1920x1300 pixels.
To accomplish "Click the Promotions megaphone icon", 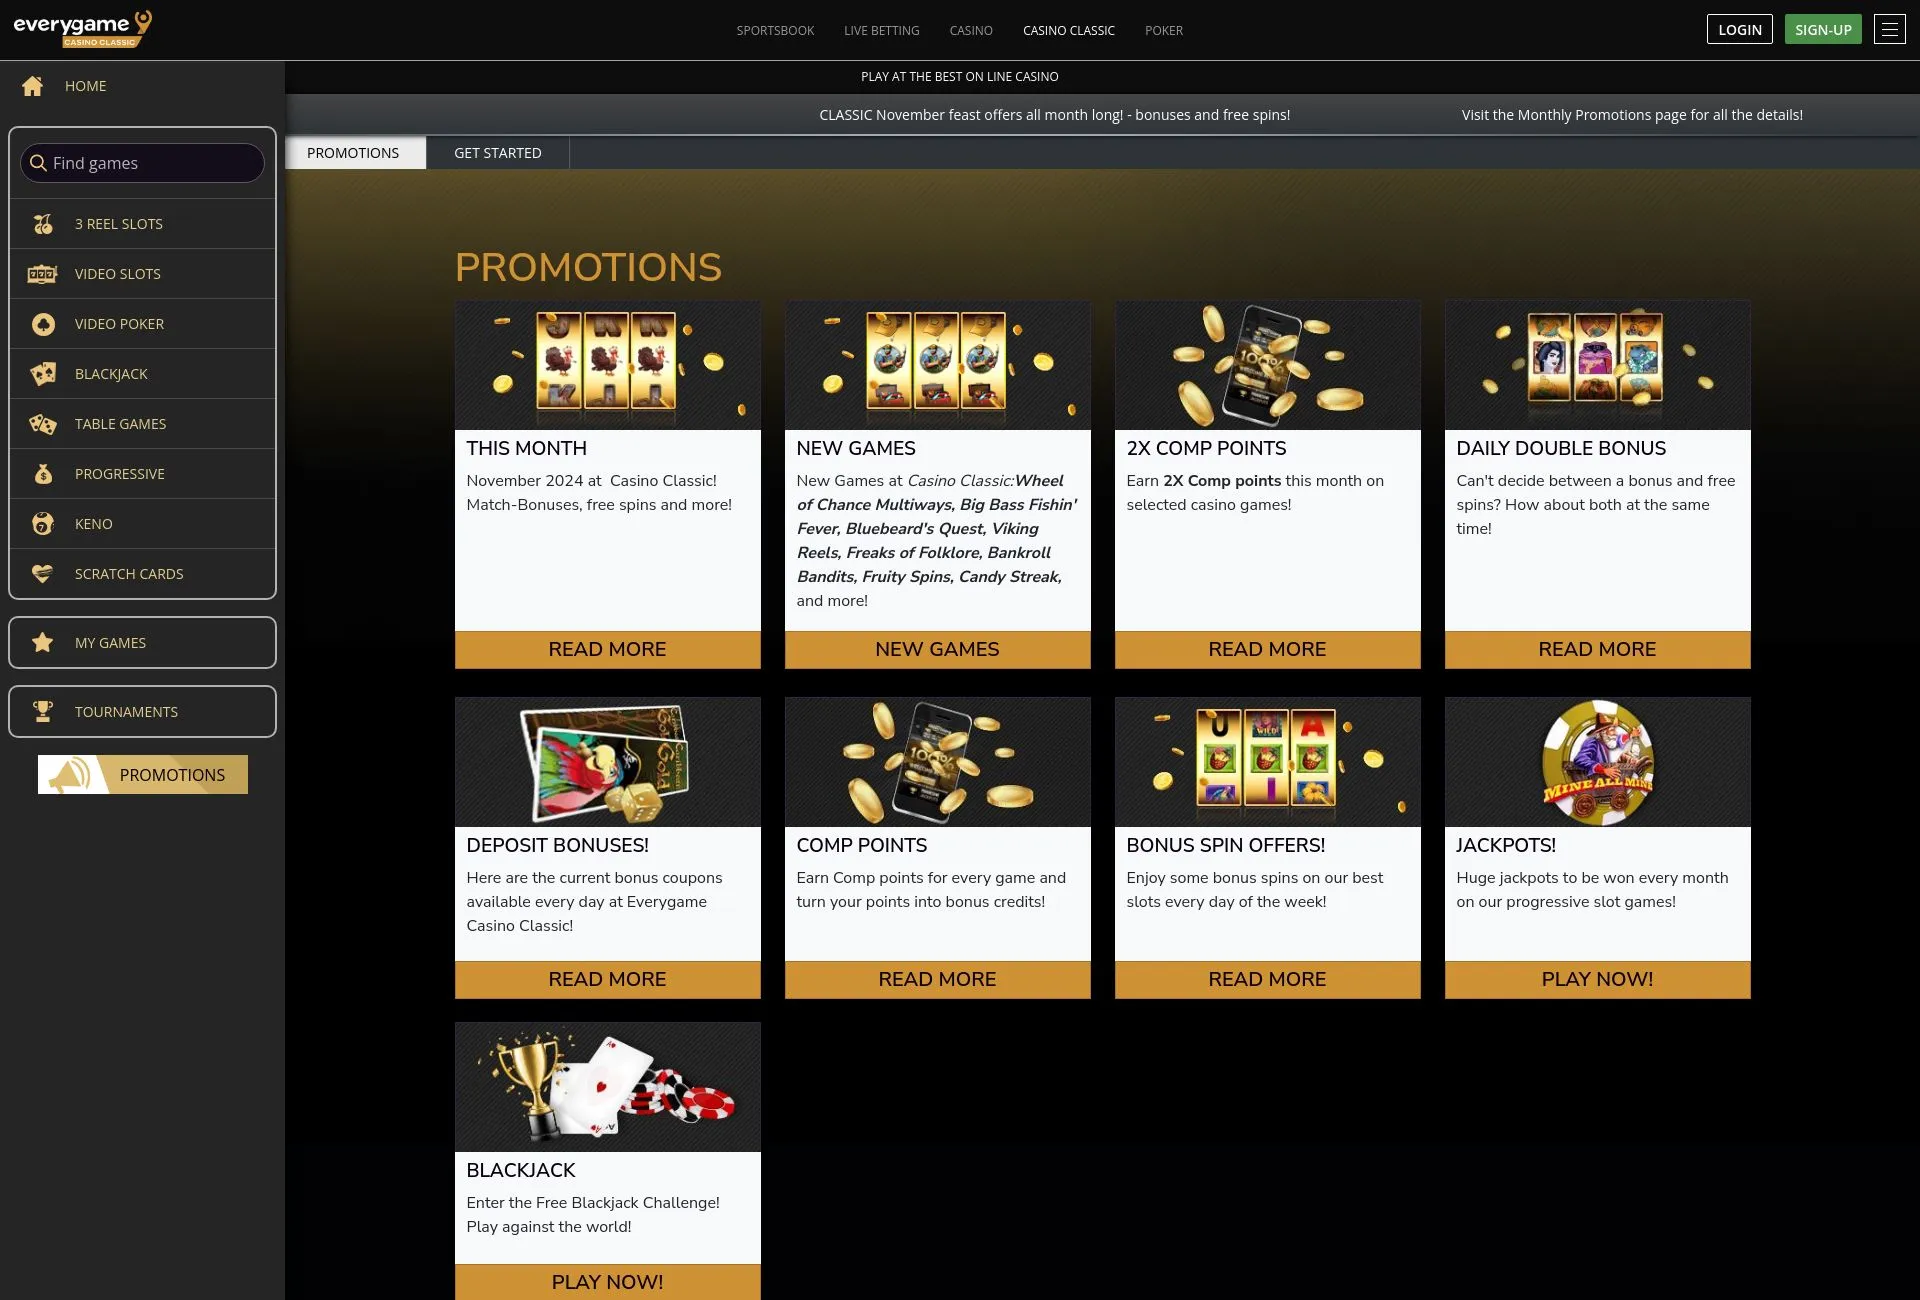I will click(x=70, y=775).
